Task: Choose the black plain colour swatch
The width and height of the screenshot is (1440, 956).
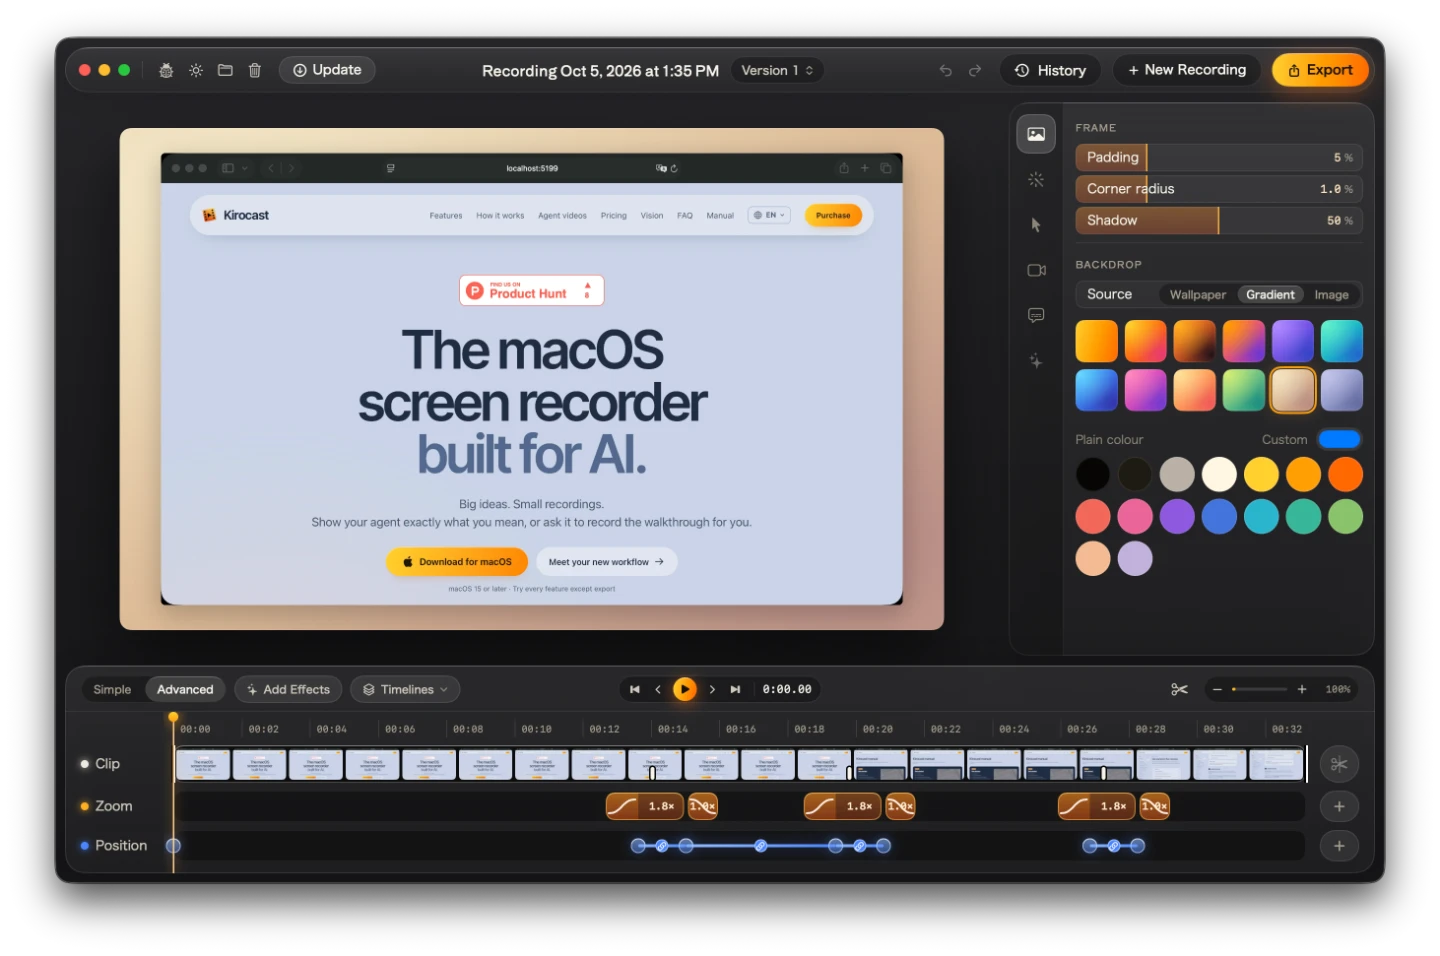Action: click(x=1092, y=474)
